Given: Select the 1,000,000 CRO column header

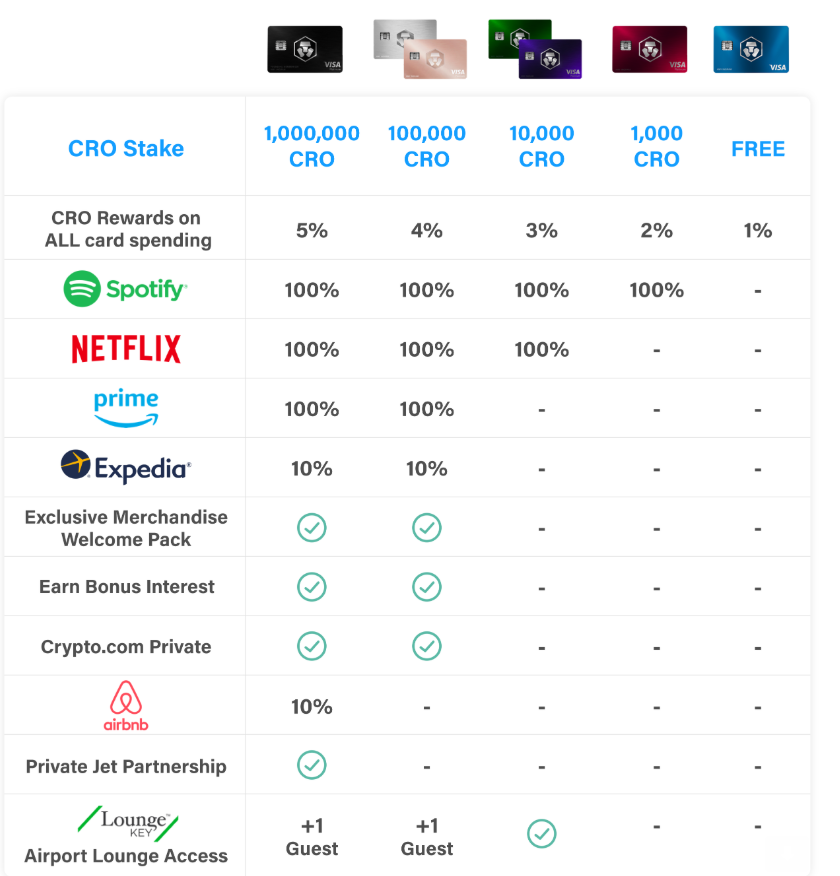Looking at the screenshot, I should coord(312,146).
